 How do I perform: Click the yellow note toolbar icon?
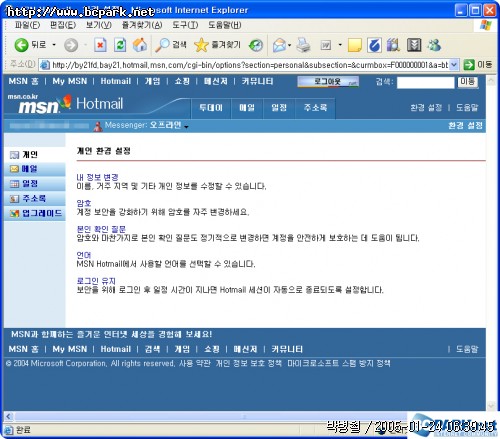click(355, 45)
